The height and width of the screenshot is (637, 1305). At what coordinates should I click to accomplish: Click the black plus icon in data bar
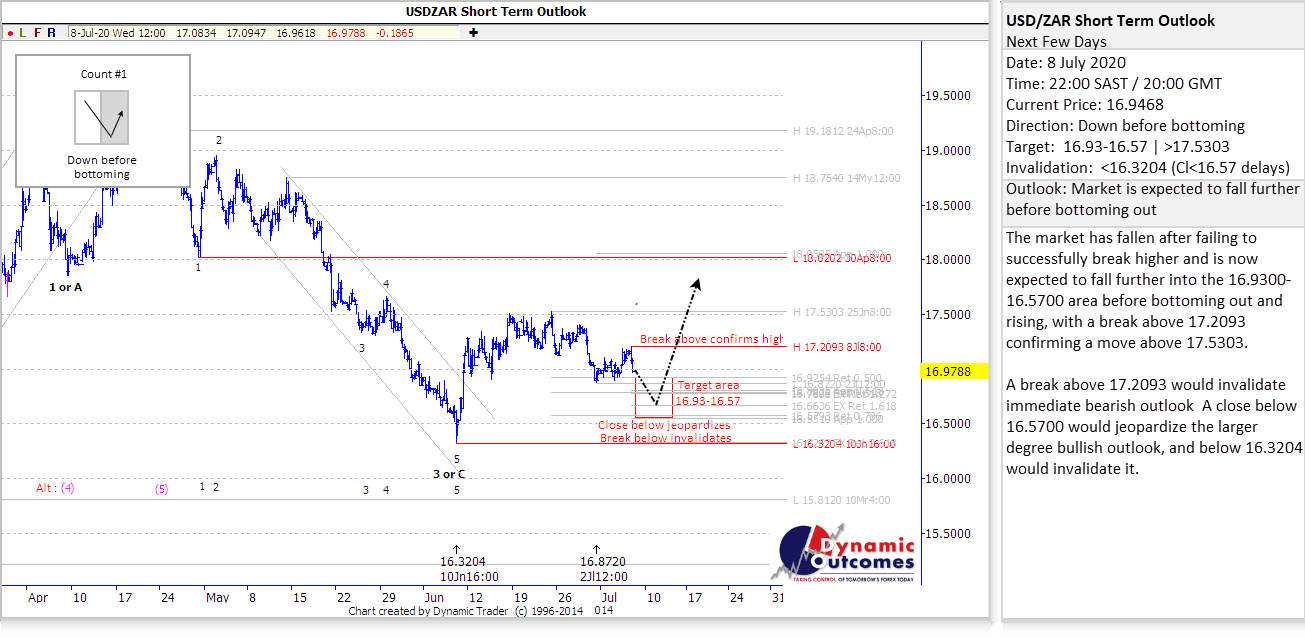(473, 32)
